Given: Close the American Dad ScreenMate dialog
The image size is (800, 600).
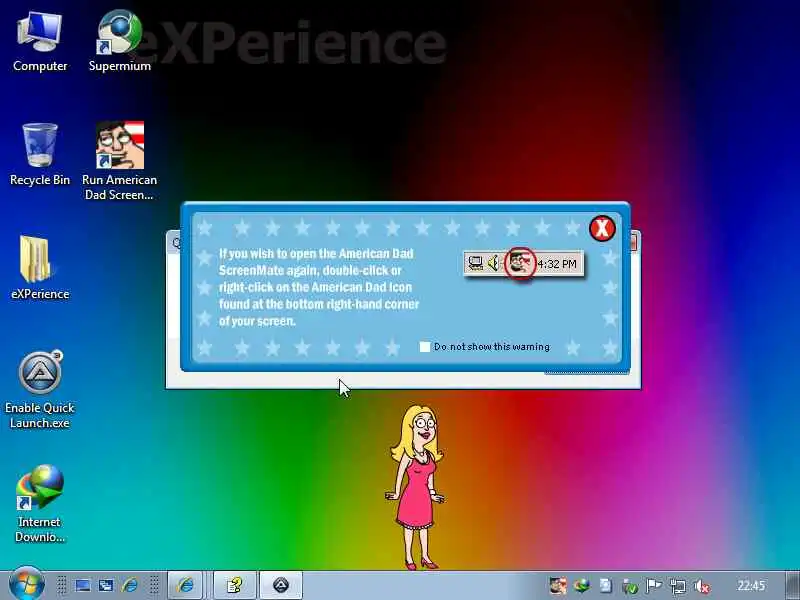Looking at the screenshot, I should click(602, 228).
